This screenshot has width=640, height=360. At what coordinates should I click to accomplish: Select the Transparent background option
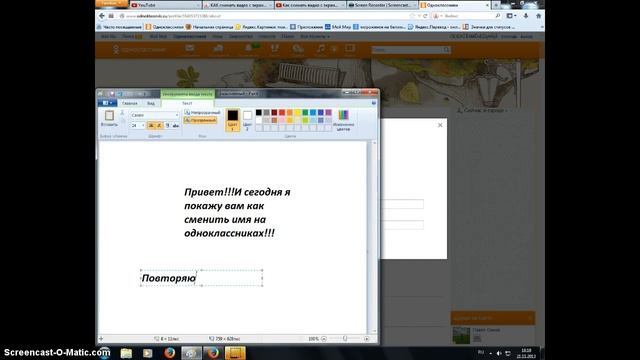pyautogui.click(x=200, y=120)
